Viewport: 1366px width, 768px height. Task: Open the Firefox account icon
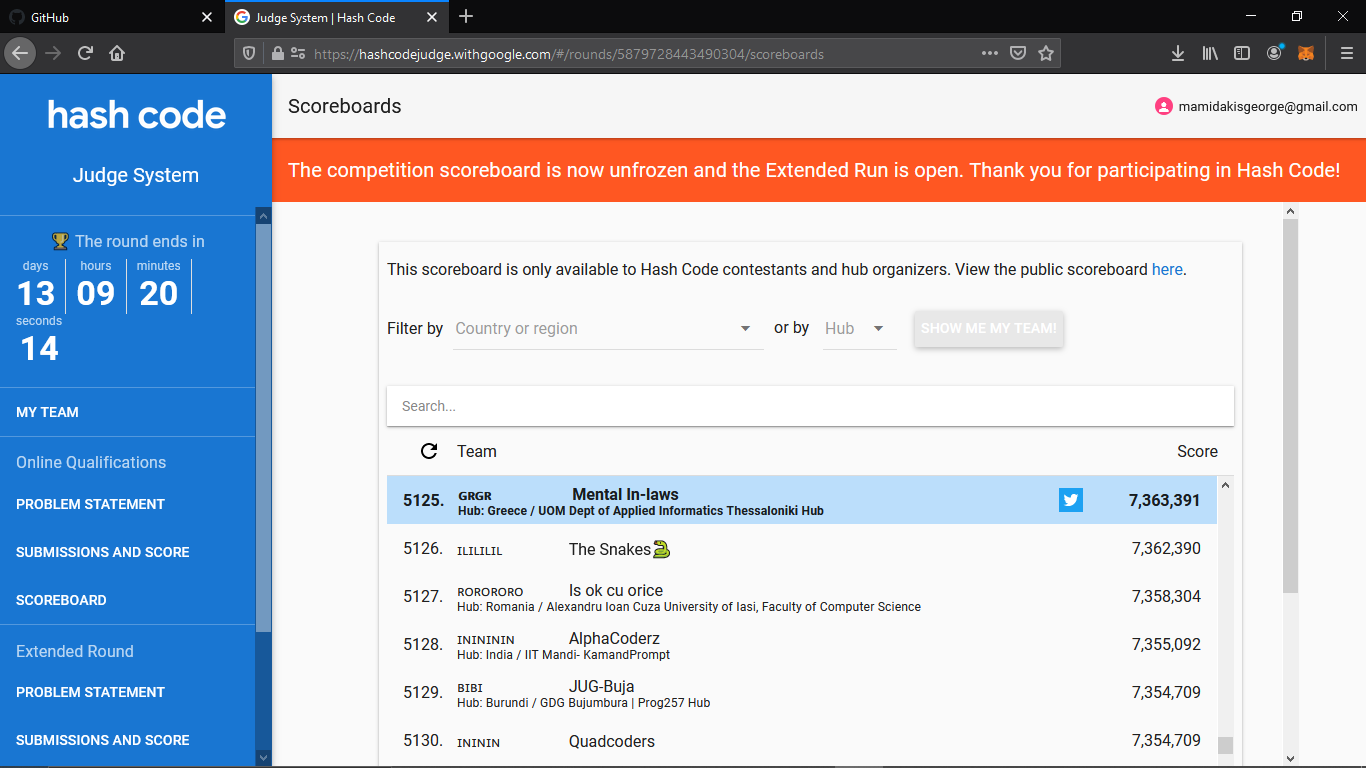pyautogui.click(x=1274, y=54)
